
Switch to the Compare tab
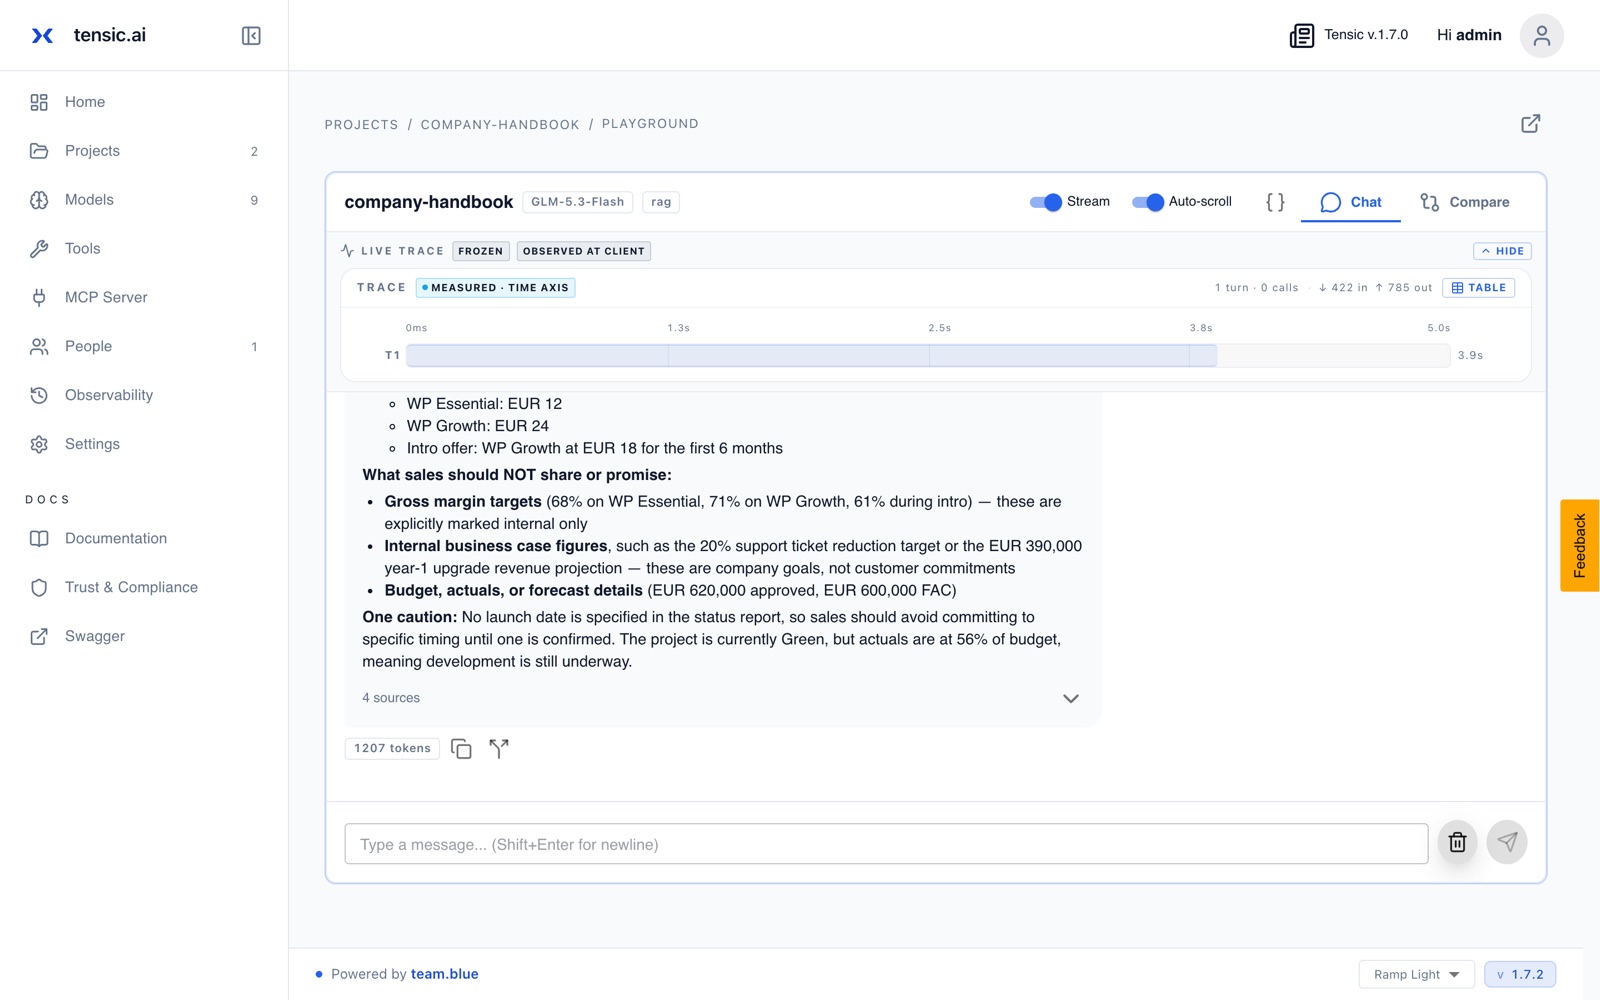coord(1465,202)
